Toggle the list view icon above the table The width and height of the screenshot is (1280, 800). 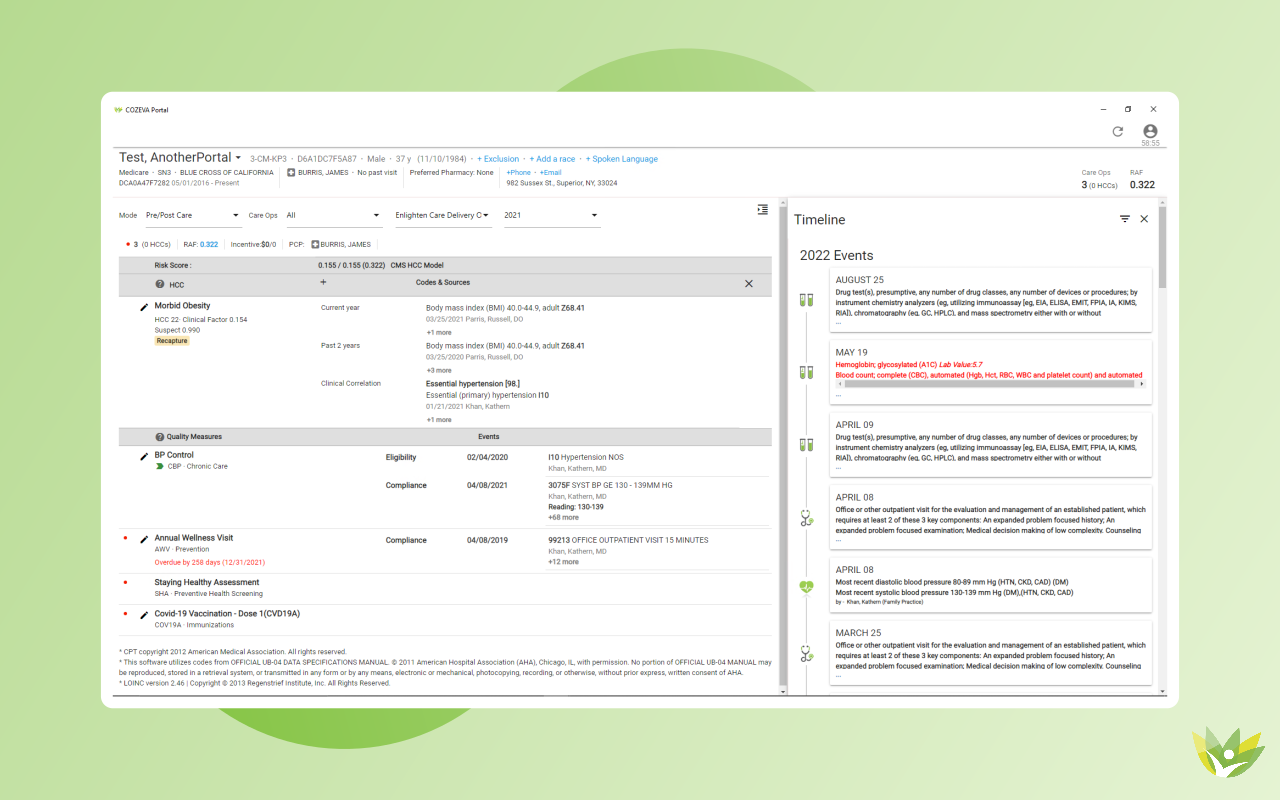coord(762,210)
